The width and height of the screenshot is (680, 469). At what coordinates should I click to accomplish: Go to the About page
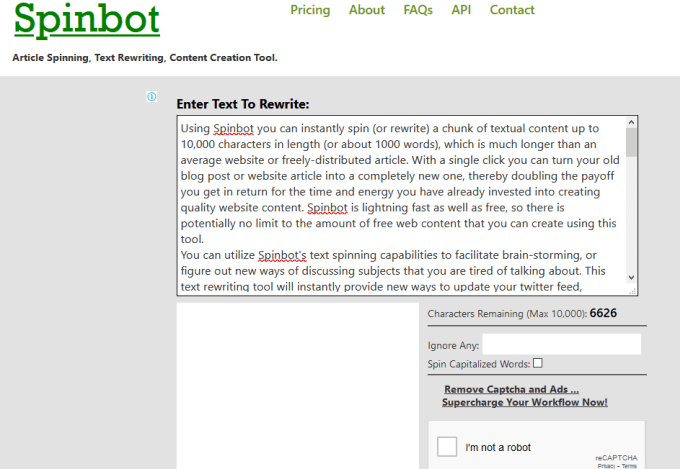point(367,10)
